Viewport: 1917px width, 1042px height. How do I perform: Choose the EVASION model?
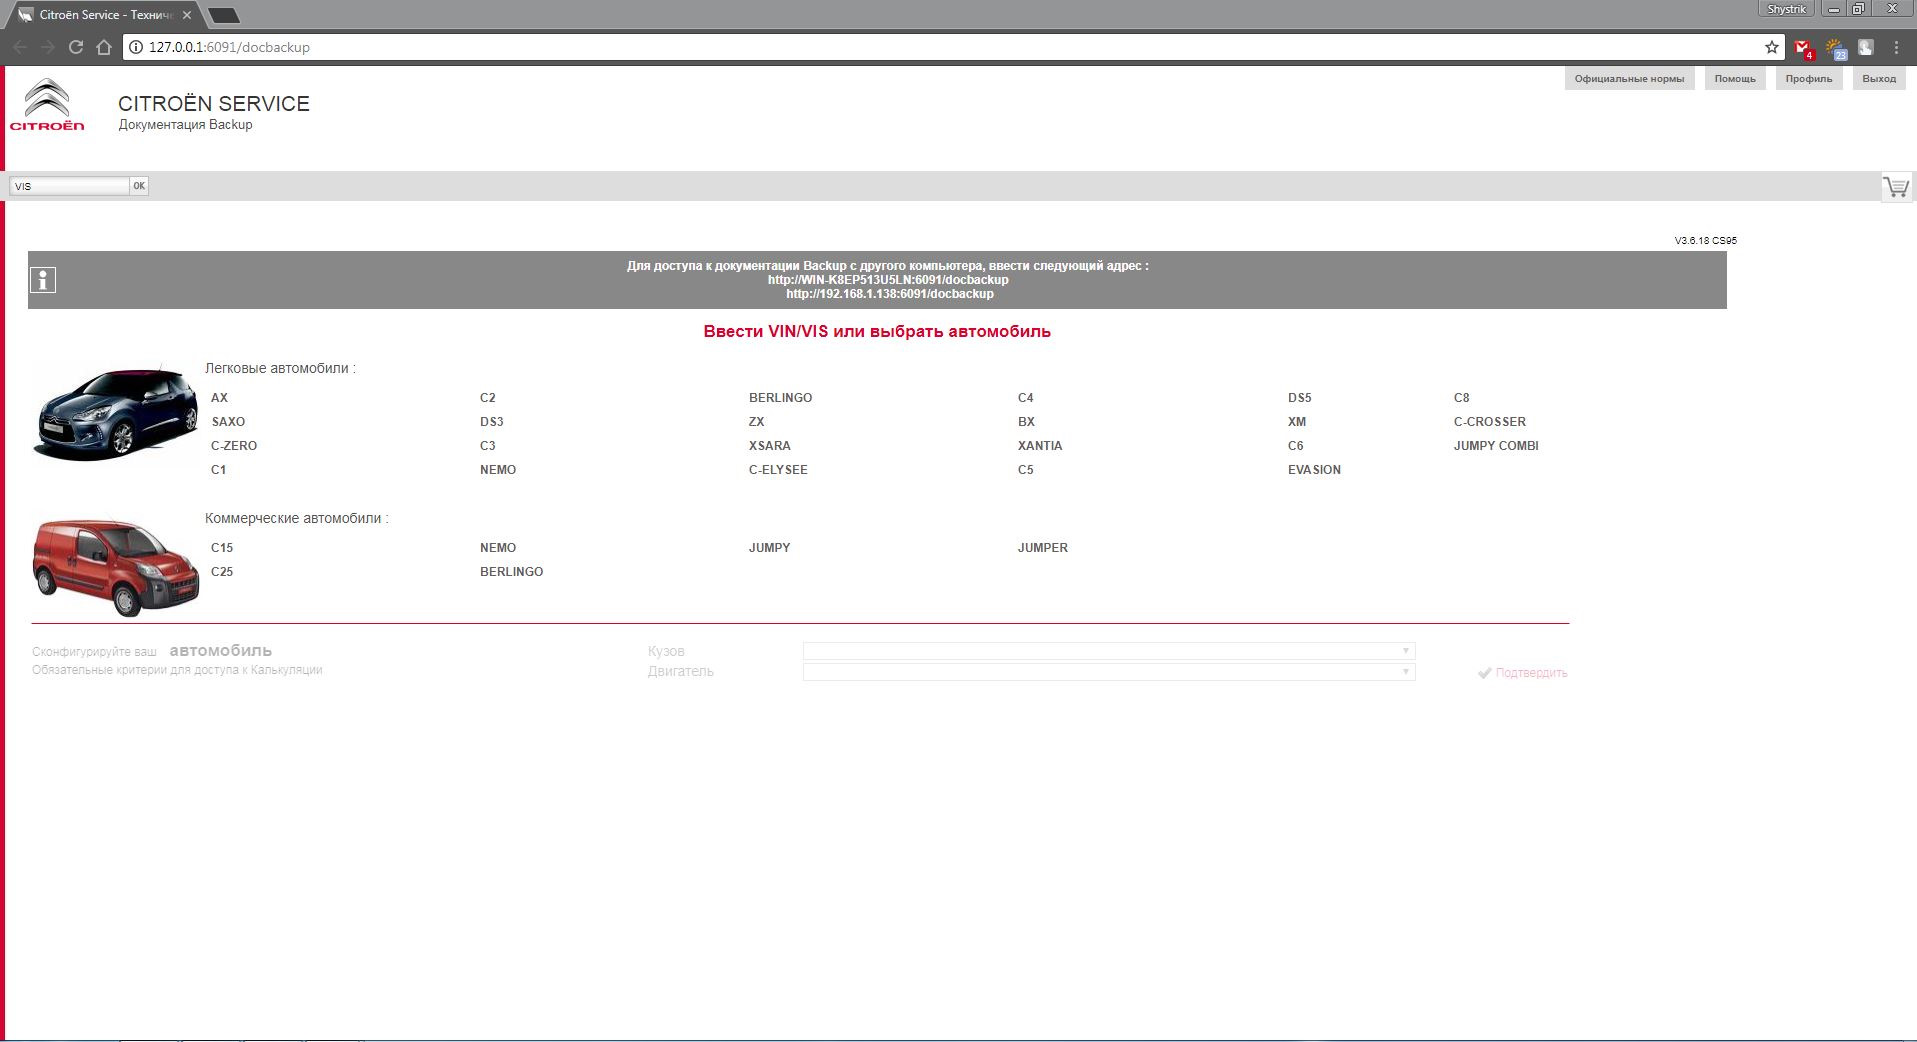coord(1315,470)
